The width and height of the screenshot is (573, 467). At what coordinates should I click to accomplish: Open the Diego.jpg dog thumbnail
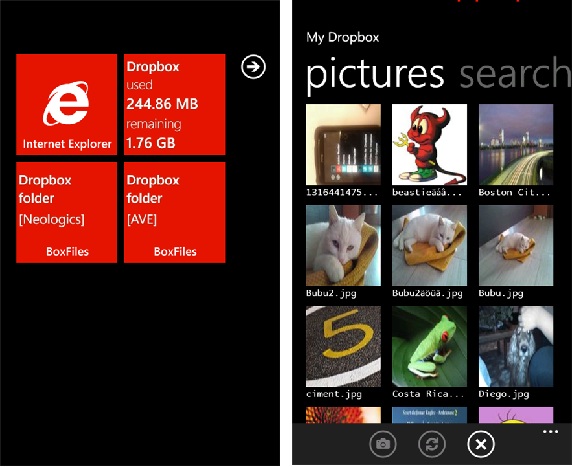(x=516, y=346)
